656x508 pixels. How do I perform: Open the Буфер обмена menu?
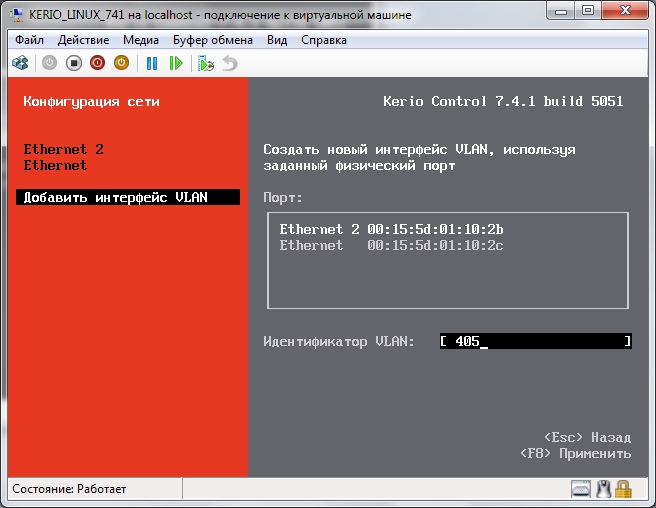[x=213, y=40]
